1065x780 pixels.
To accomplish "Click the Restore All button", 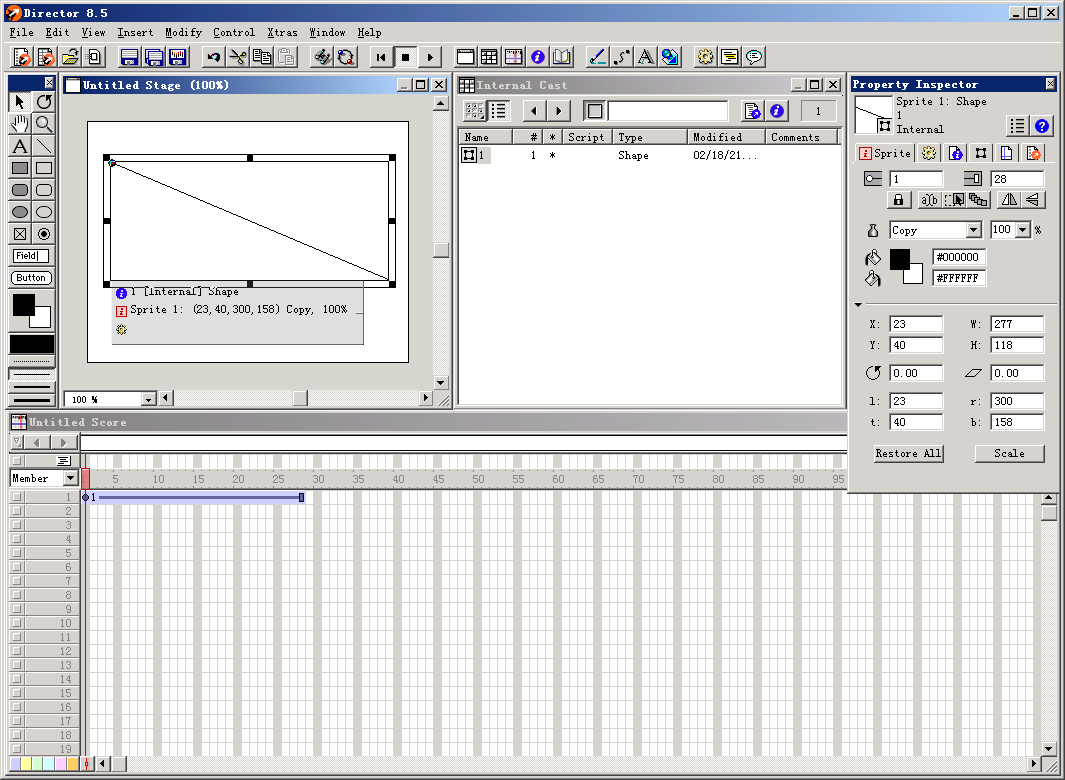I will tap(908, 453).
